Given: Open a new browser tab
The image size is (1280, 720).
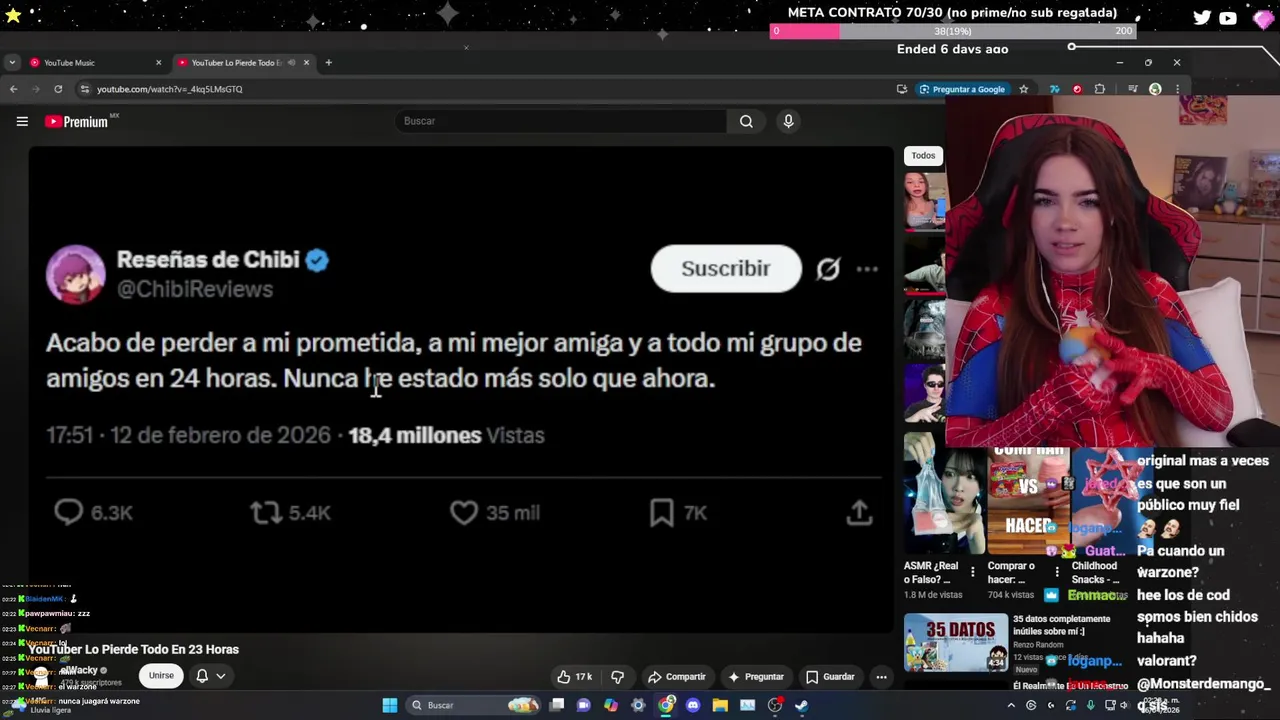Looking at the screenshot, I should [328, 63].
